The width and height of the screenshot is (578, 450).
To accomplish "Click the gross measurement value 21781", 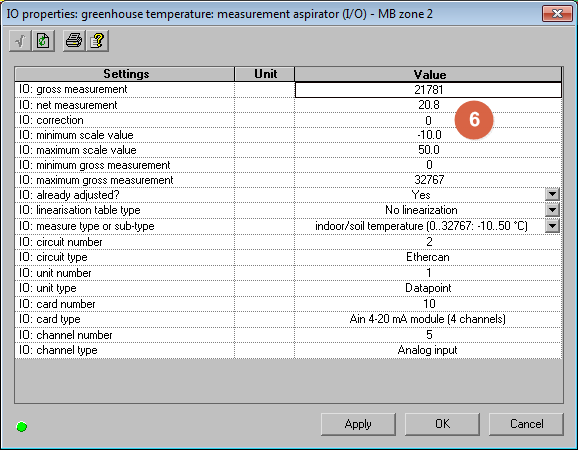I will pyautogui.click(x=428, y=90).
